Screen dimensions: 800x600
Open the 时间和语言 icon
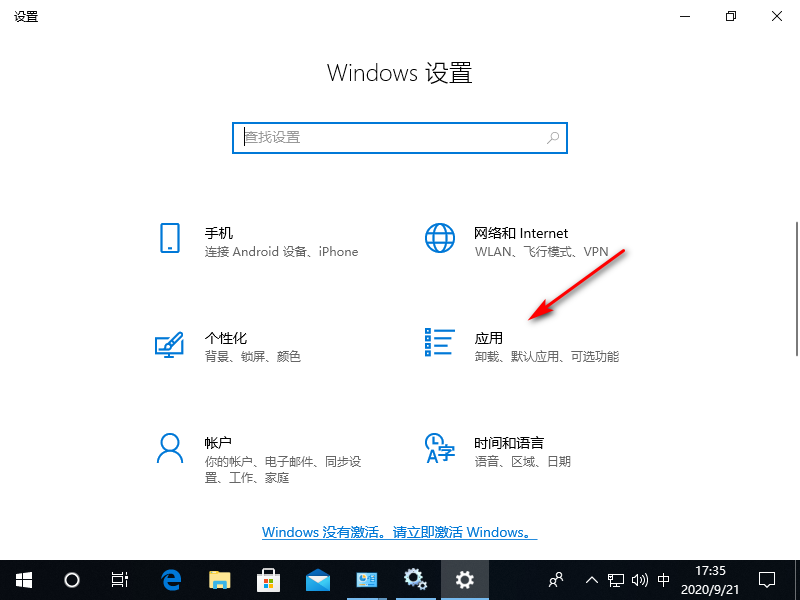[x=440, y=448]
